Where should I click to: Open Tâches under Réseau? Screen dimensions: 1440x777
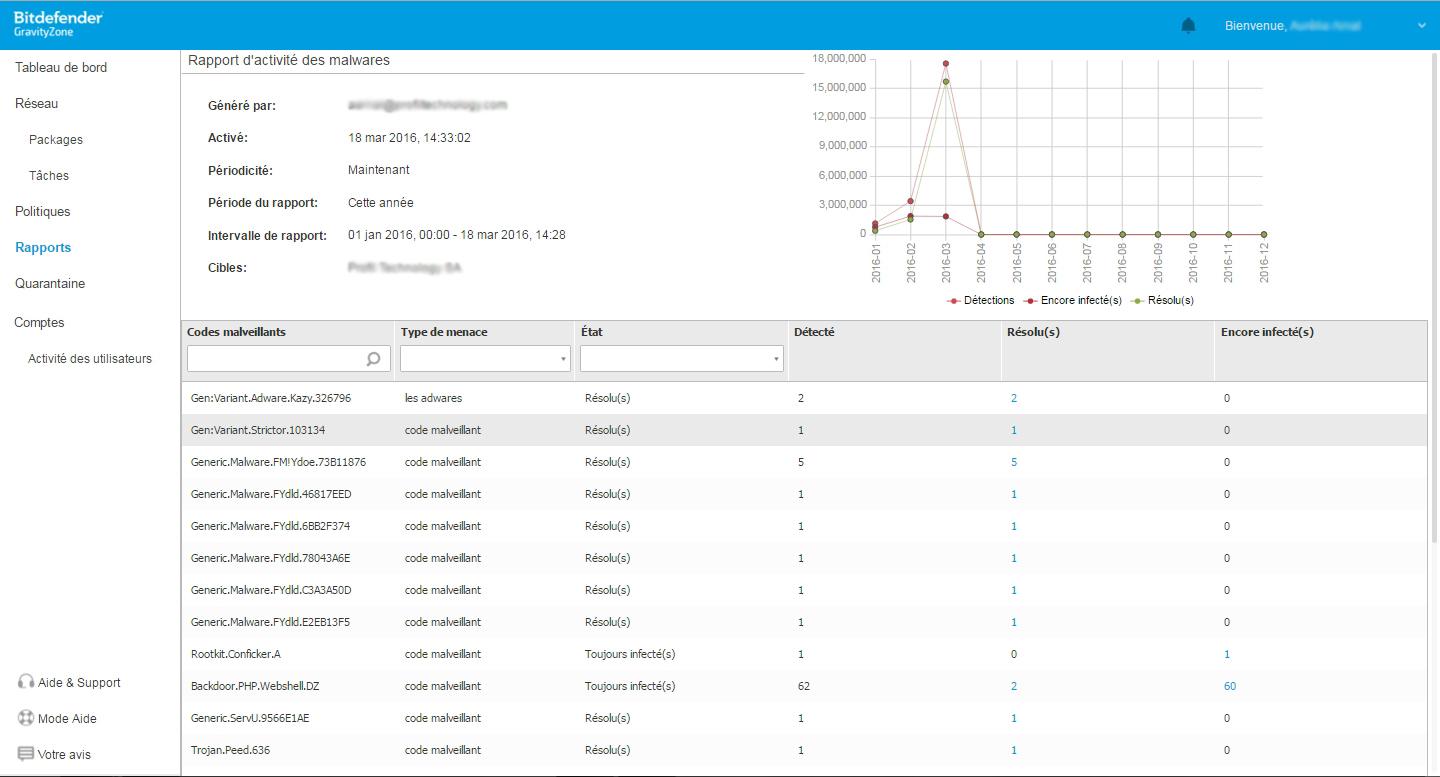click(x=49, y=175)
